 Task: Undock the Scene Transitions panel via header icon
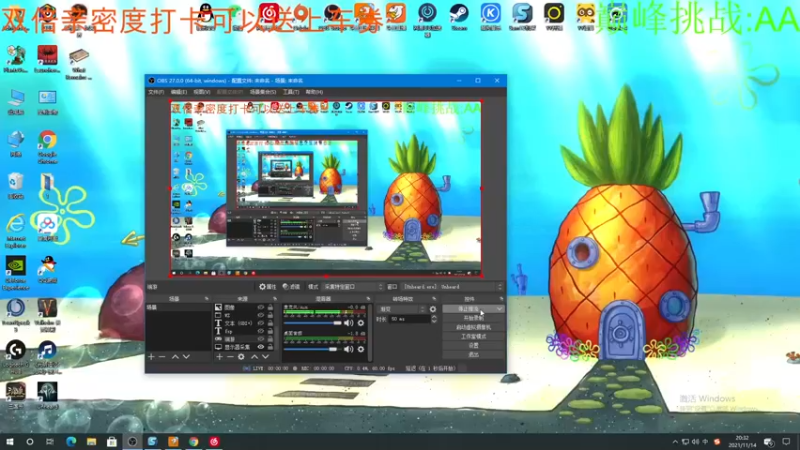point(435,298)
